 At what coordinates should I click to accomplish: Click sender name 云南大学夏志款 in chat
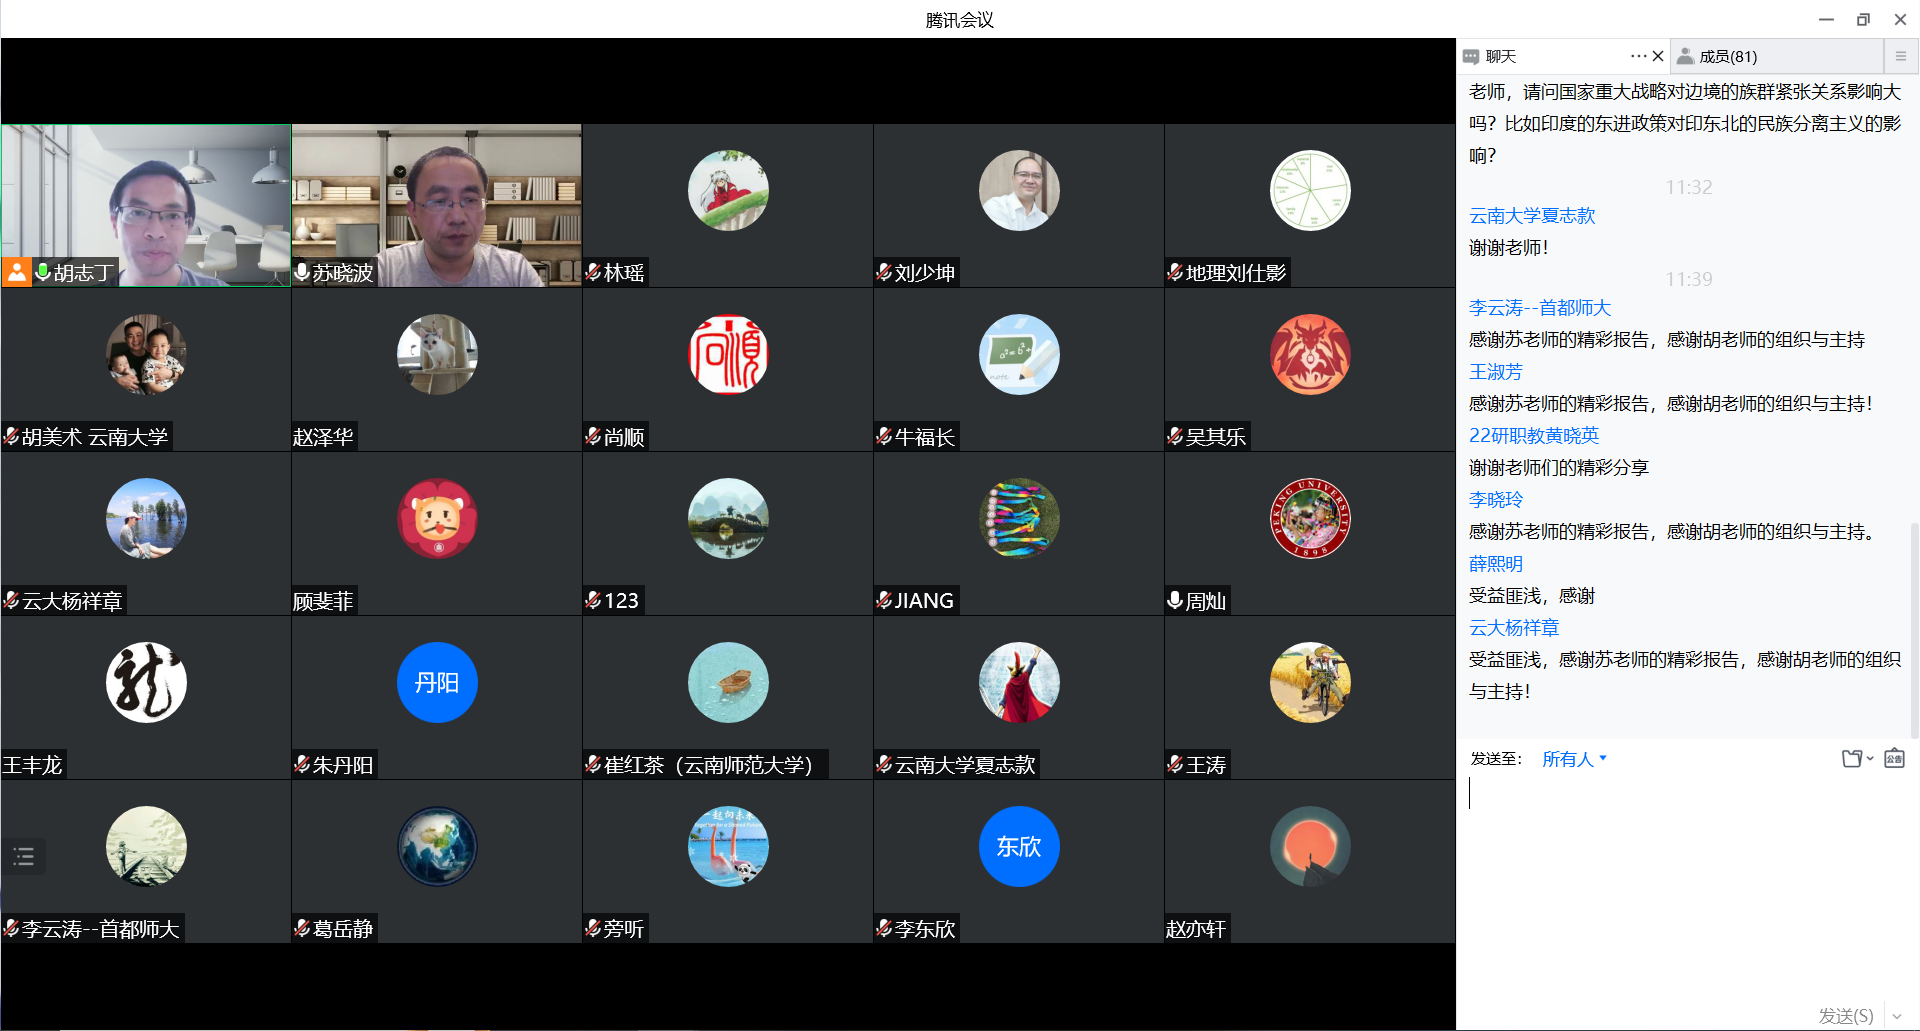click(1531, 216)
